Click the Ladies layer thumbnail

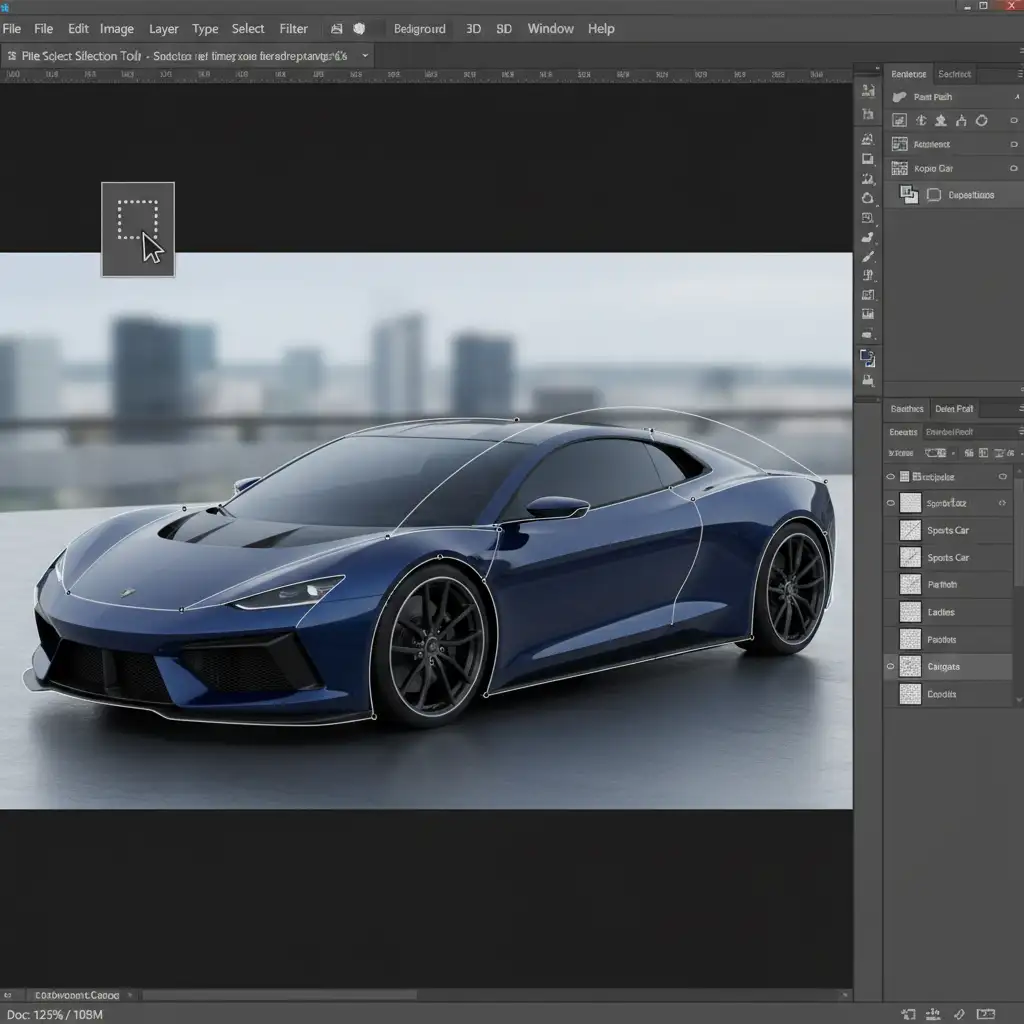point(910,612)
